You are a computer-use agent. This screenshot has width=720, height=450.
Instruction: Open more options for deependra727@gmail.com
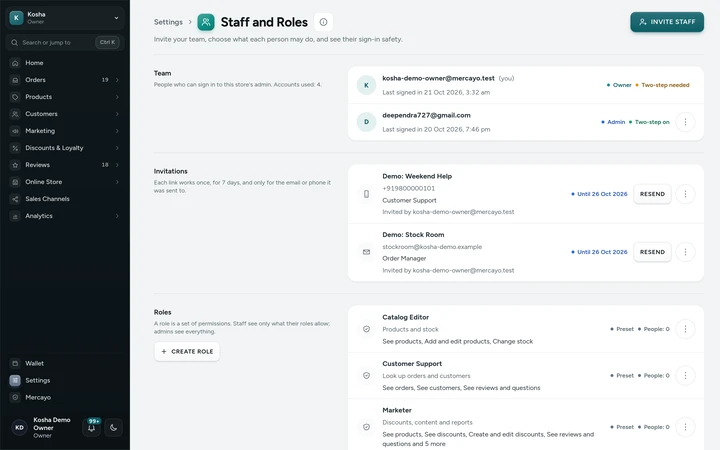[685, 122]
